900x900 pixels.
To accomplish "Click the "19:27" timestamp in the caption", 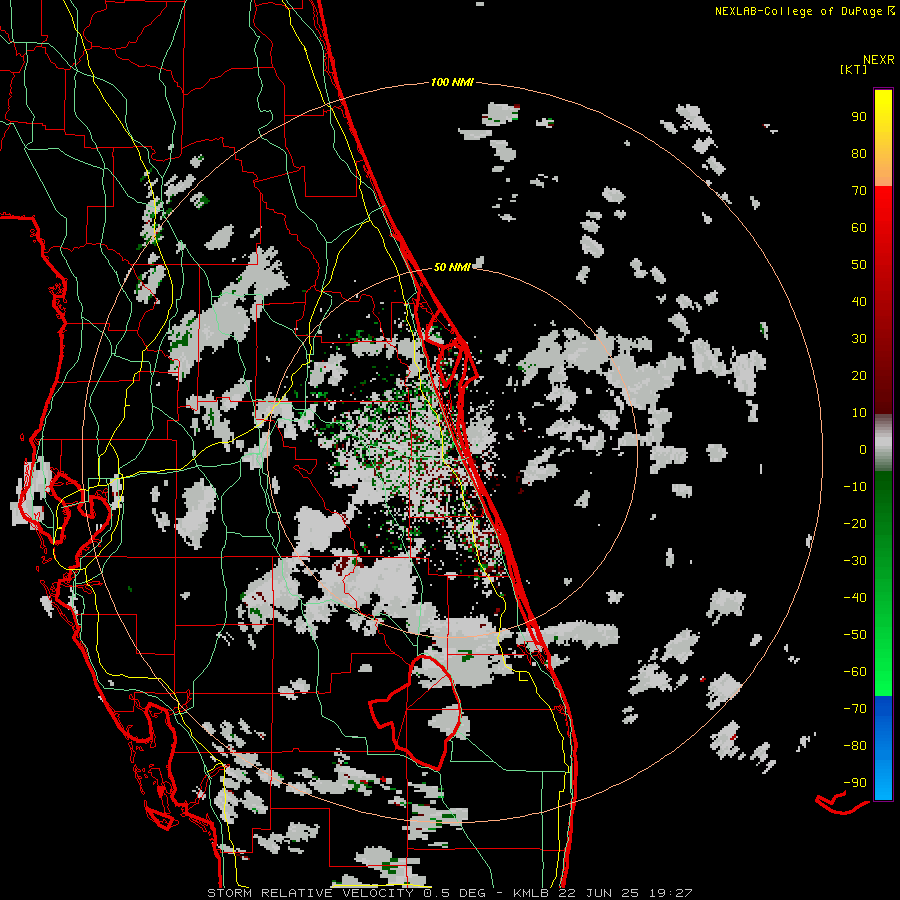I will 671,893.
